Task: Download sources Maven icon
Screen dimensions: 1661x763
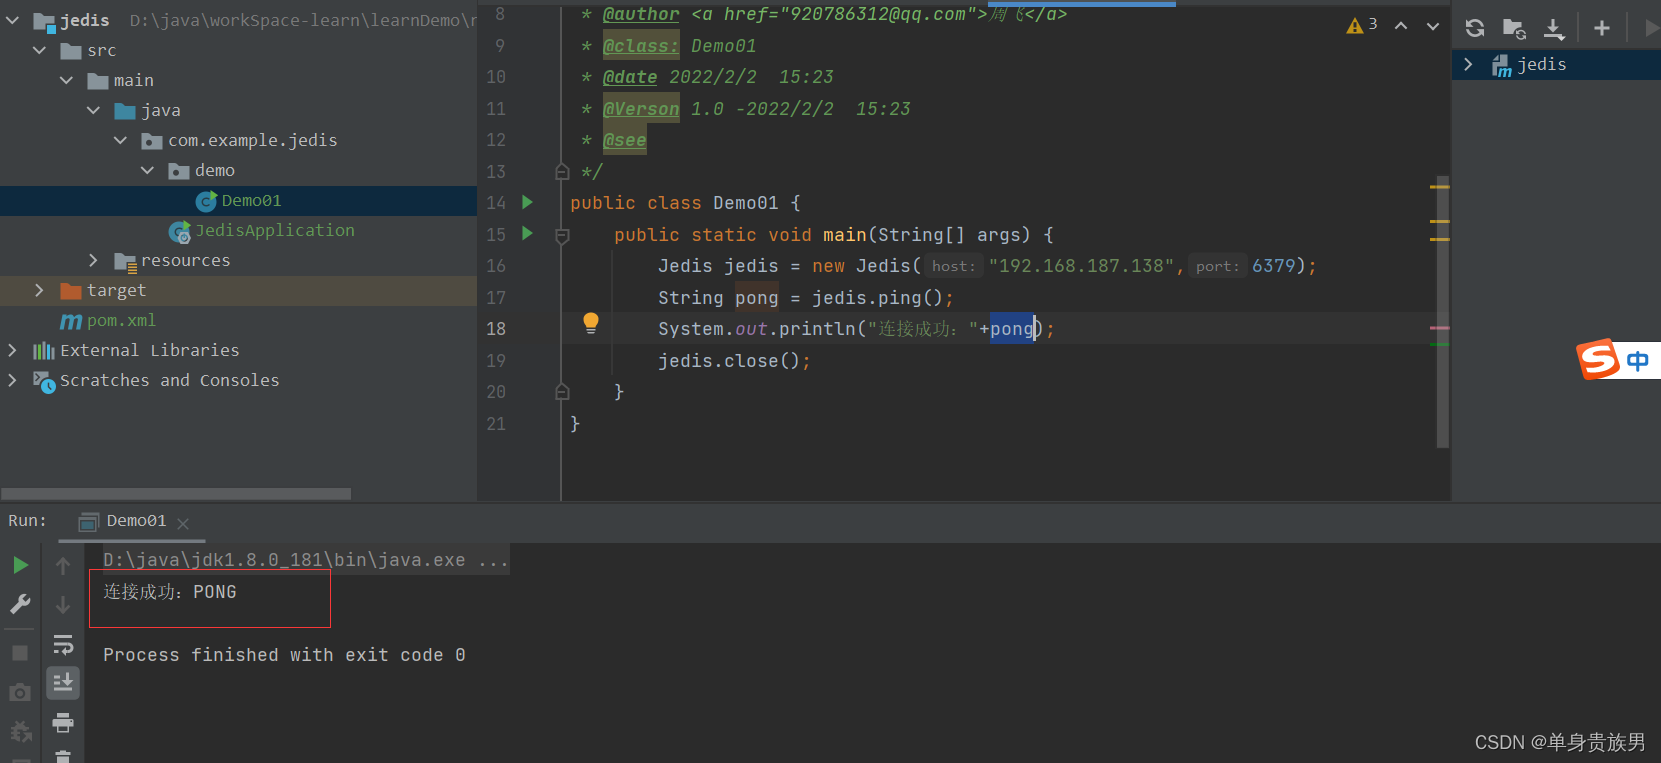Action: (1554, 28)
